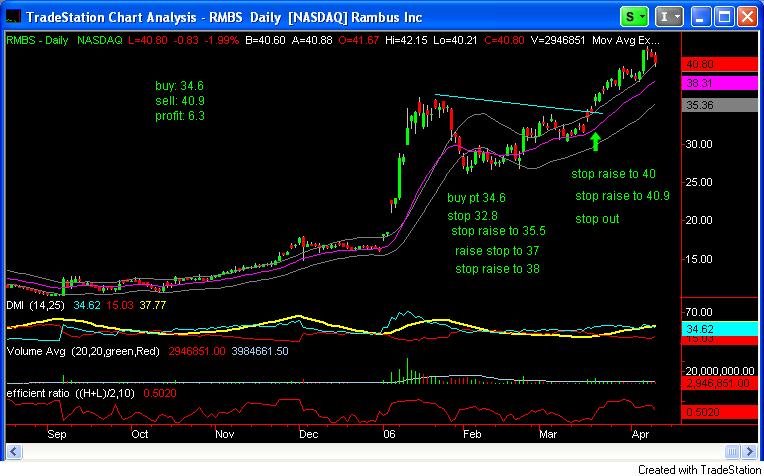Click the "V=2946851" volume text
The image size is (764, 476).
tap(556, 40)
